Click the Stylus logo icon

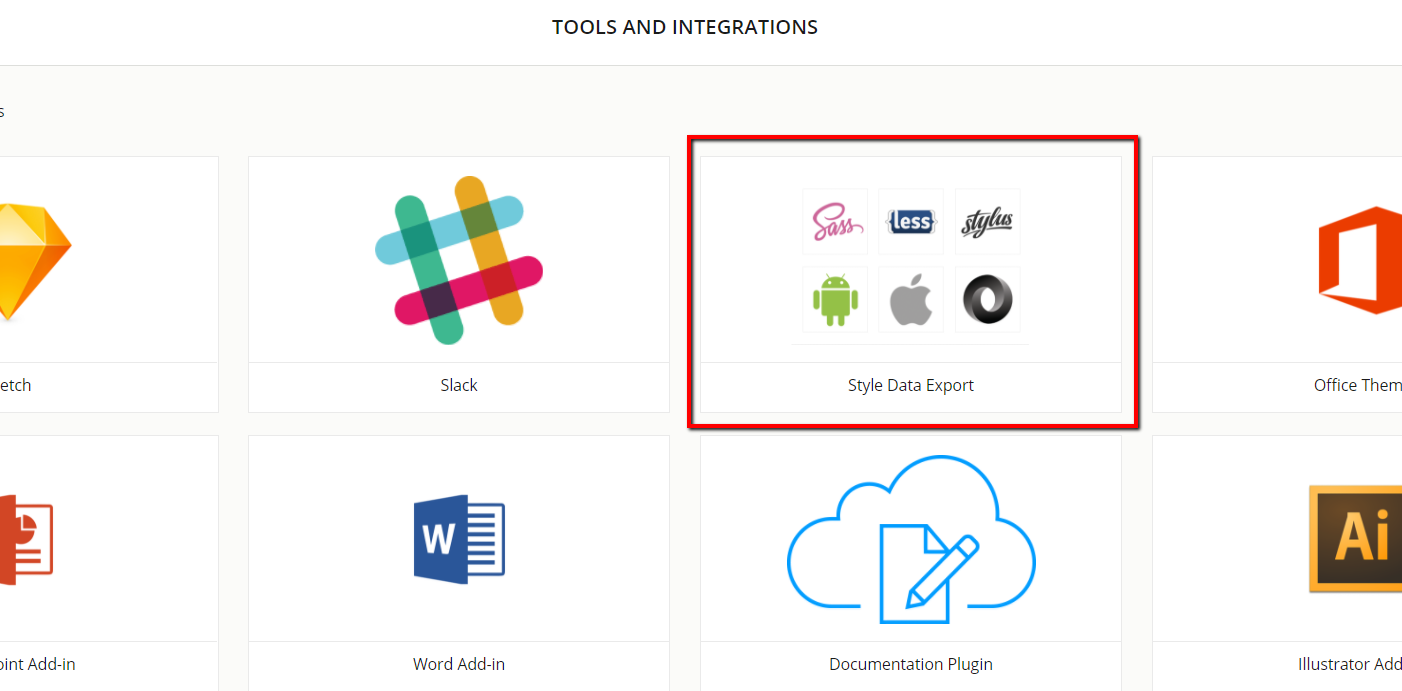tap(987, 222)
